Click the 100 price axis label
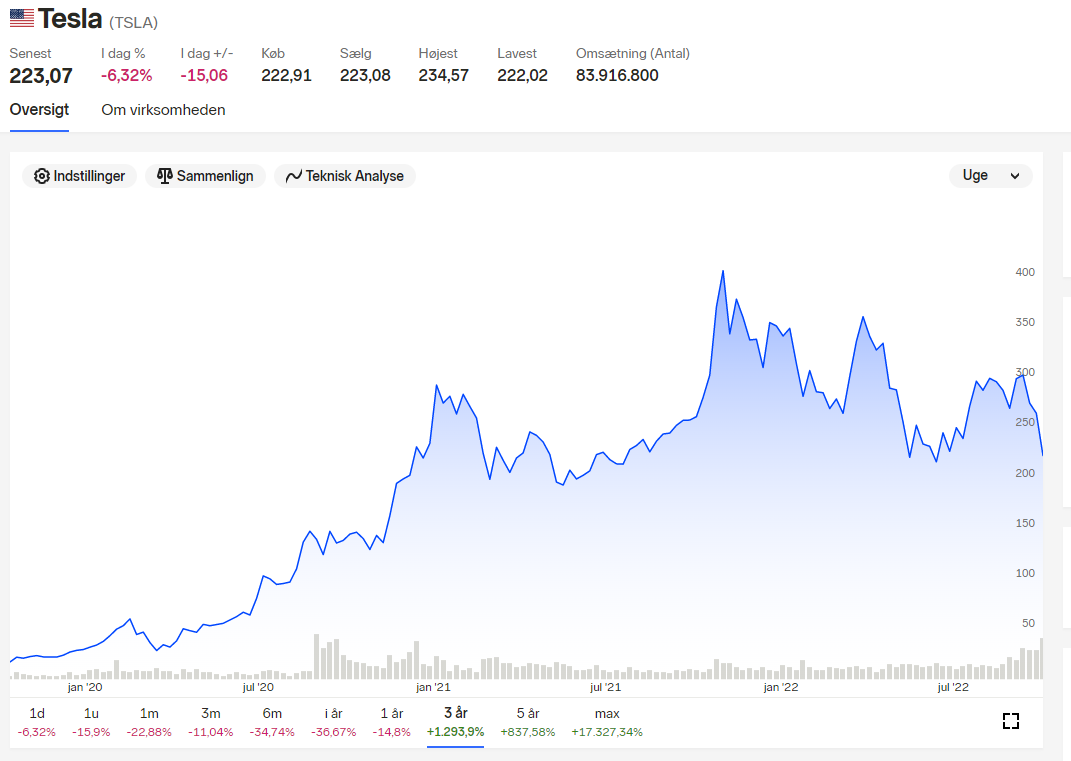The height and width of the screenshot is (761, 1071). 1025,573
